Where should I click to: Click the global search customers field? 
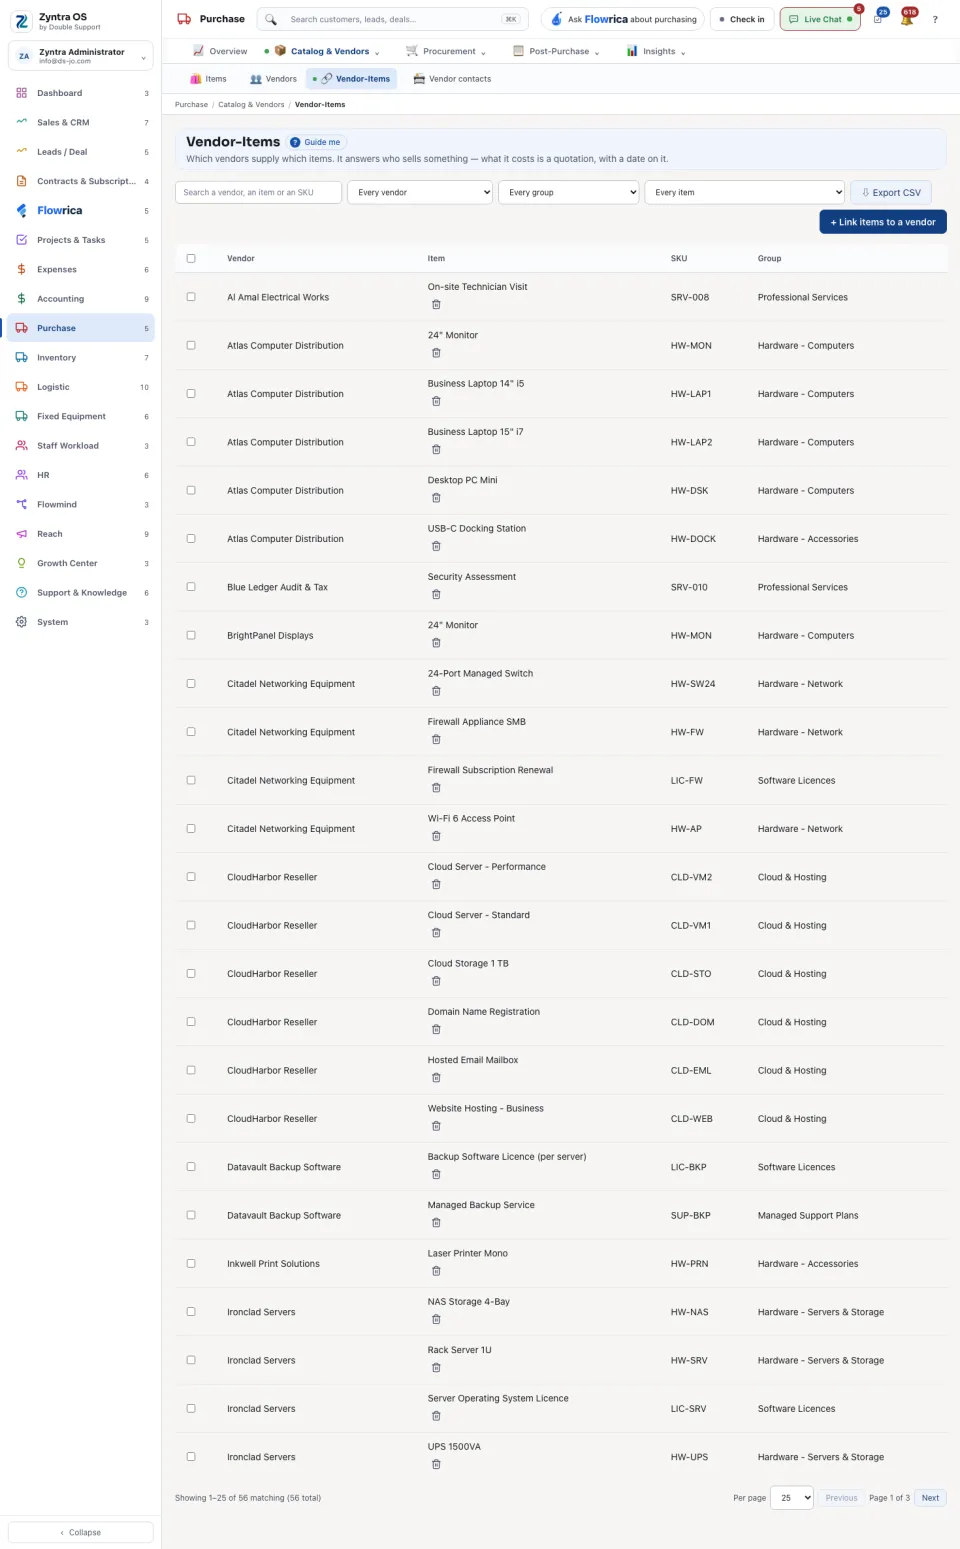(393, 19)
